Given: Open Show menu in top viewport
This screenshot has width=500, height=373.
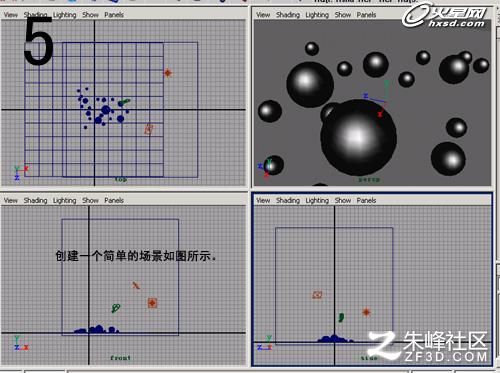Looking at the screenshot, I should pyautogui.click(x=90, y=15).
